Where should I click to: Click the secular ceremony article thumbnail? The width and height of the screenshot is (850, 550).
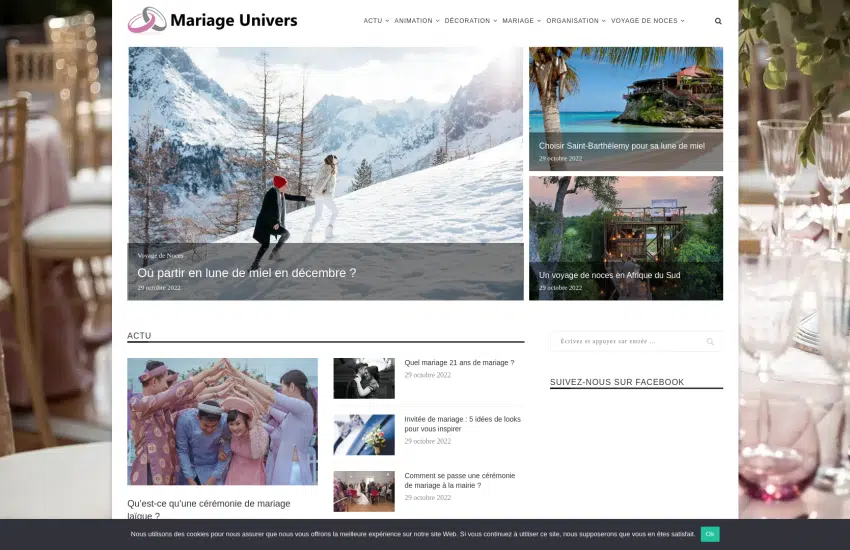coord(222,421)
